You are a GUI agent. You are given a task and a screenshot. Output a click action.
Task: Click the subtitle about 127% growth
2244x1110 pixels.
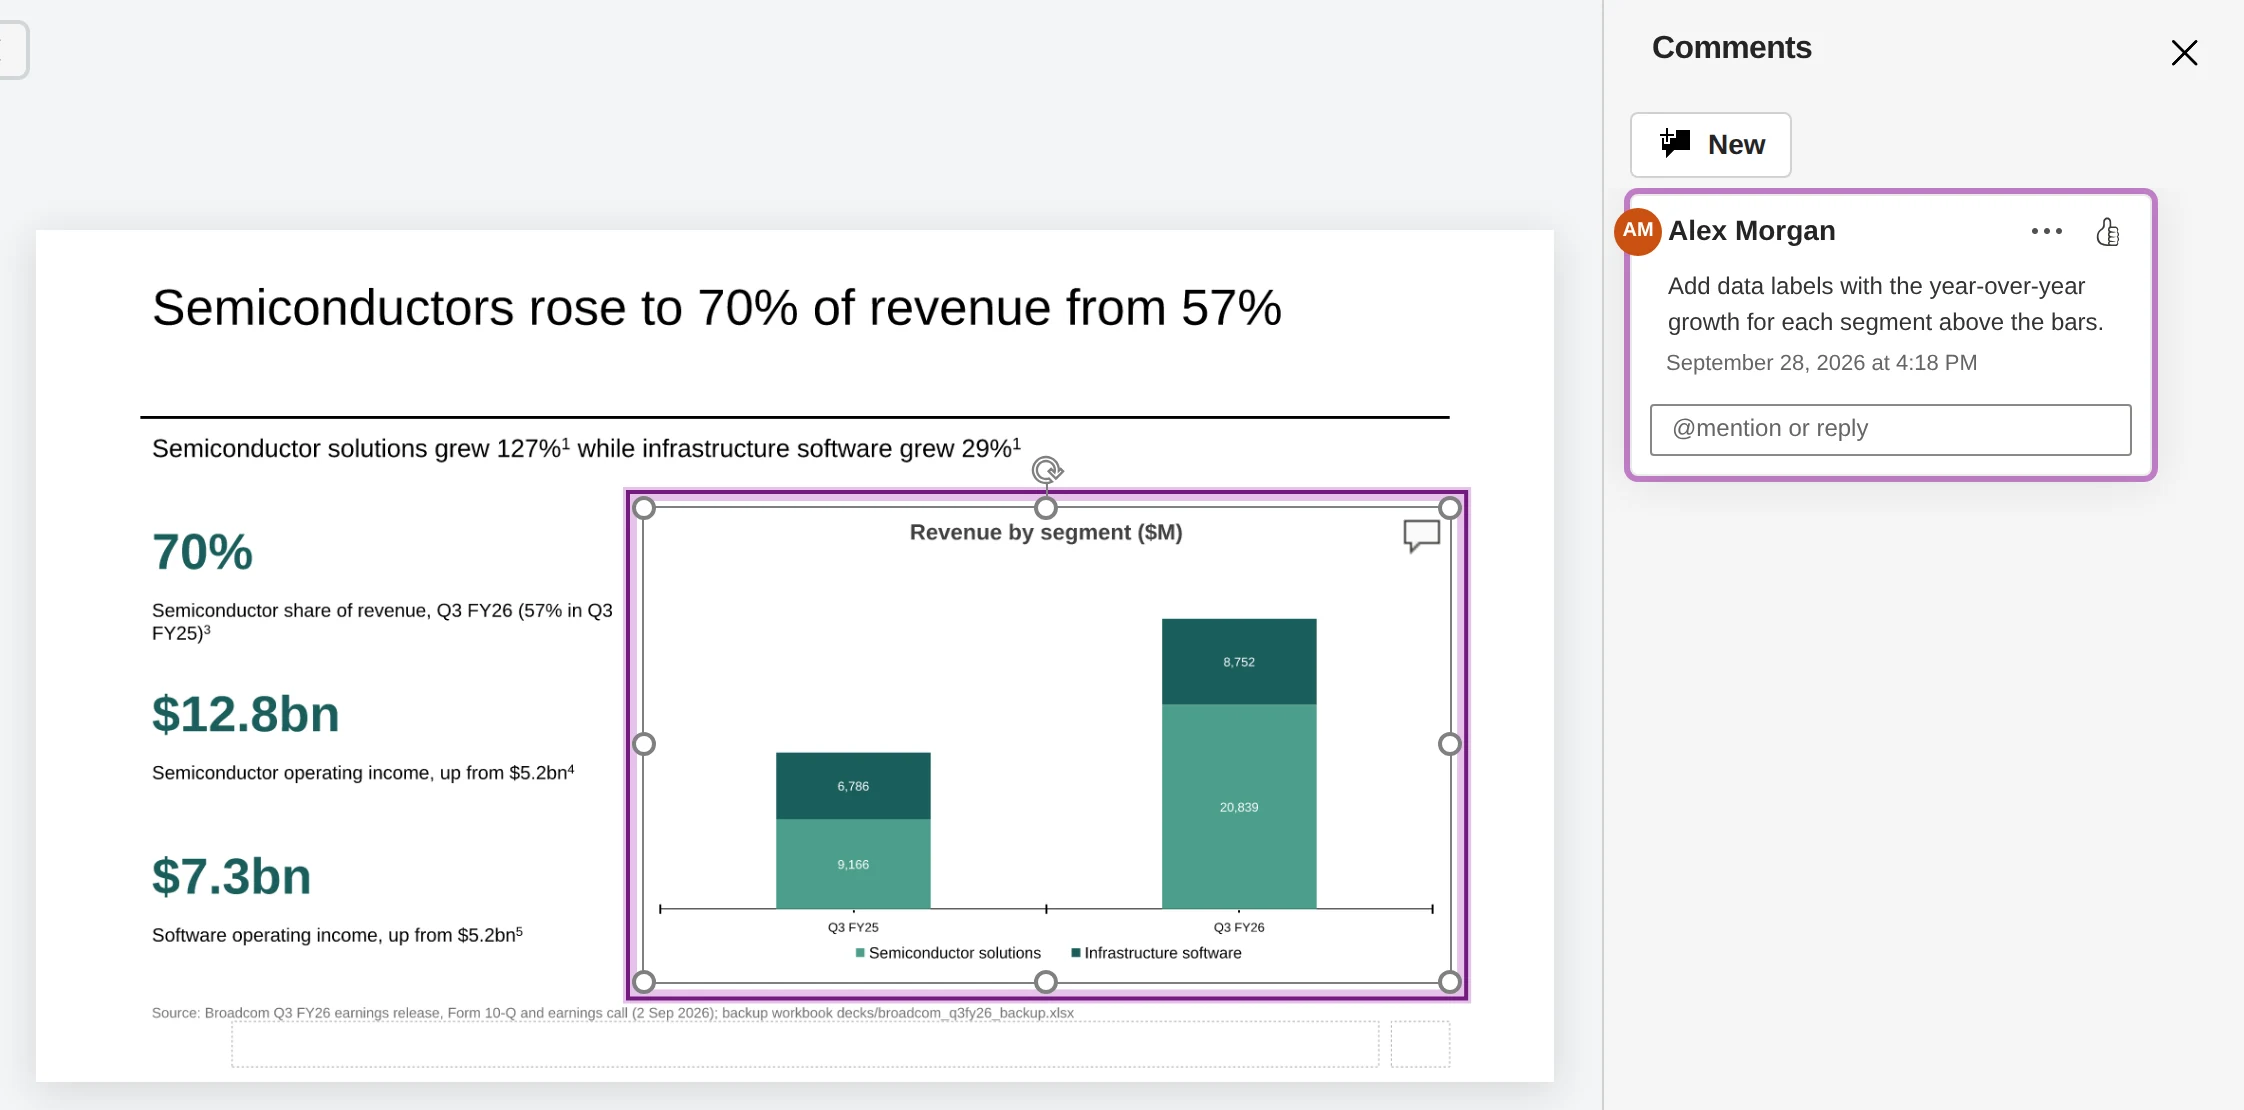pos(586,448)
